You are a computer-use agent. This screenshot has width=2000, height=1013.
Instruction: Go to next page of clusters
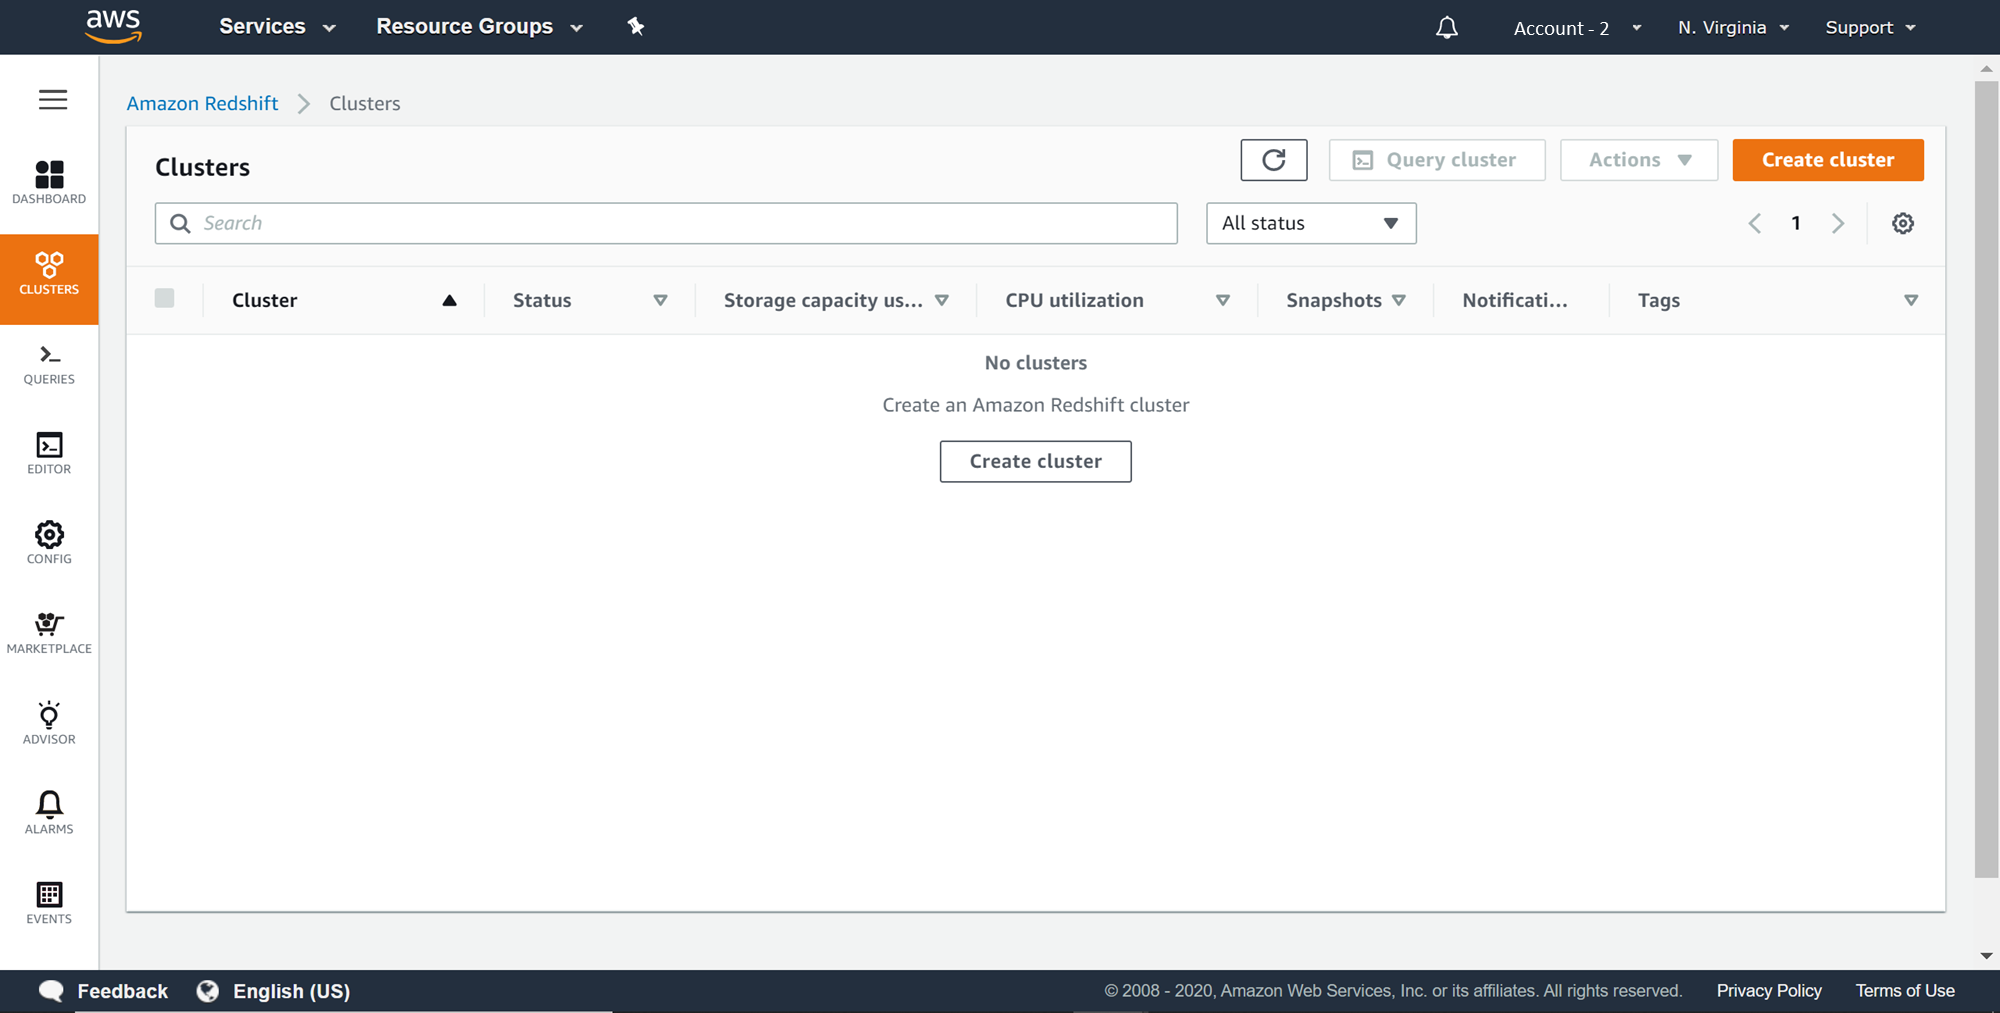pos(1838,223)
